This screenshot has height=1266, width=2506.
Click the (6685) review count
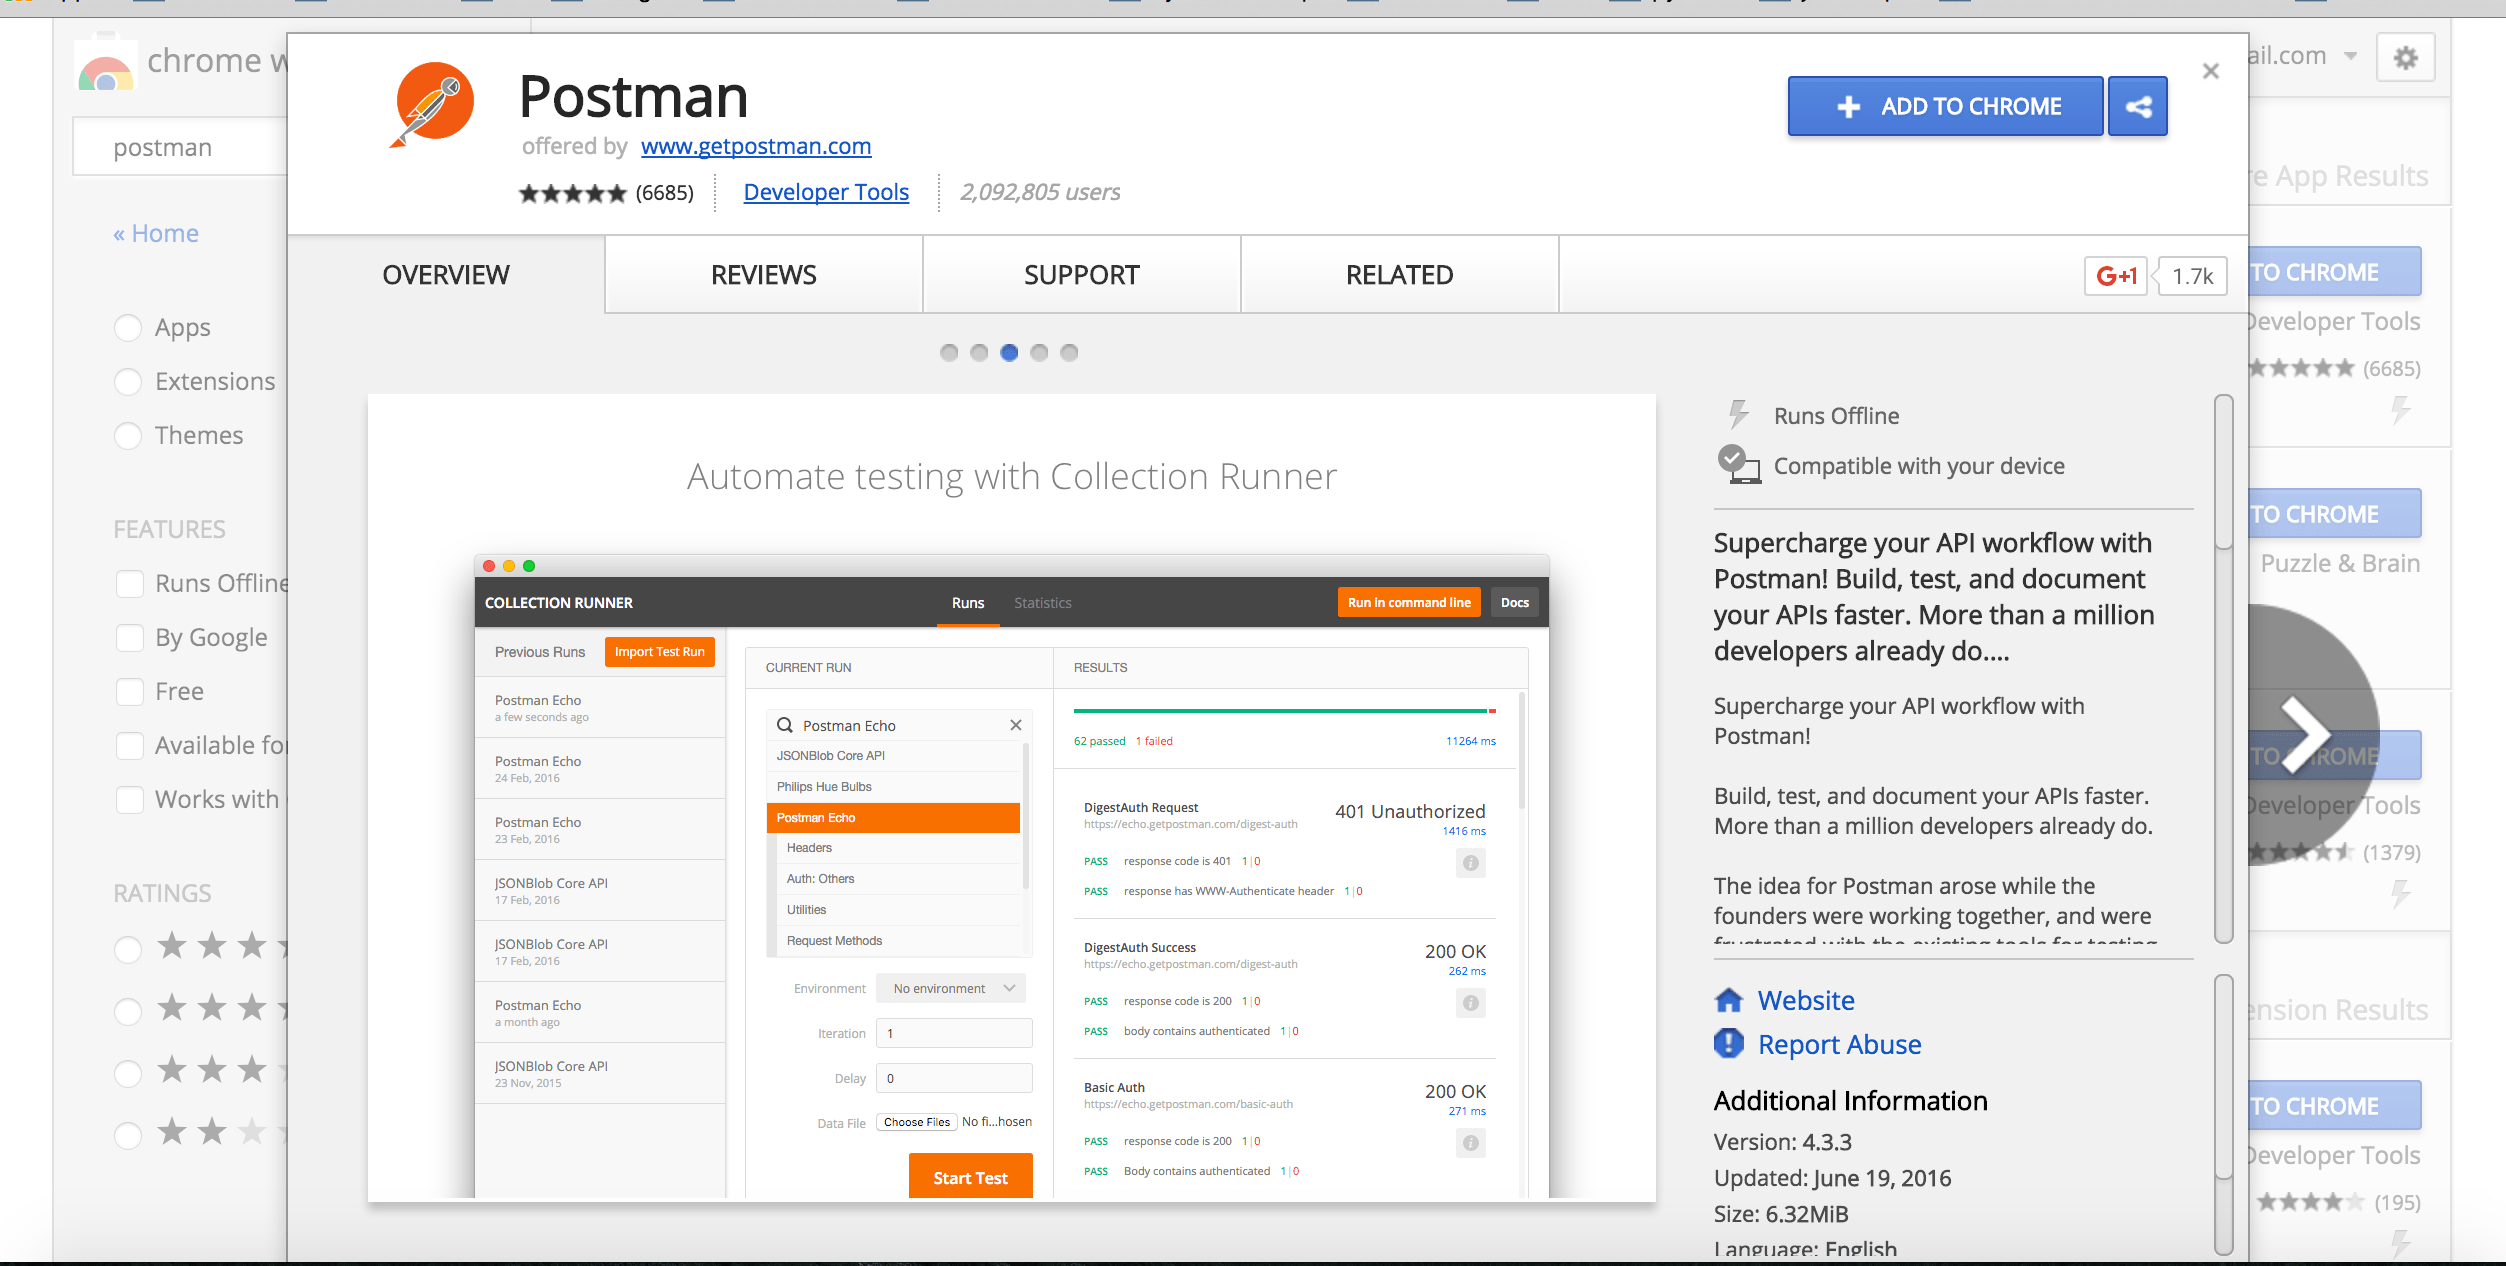click(x=665, y=193)
